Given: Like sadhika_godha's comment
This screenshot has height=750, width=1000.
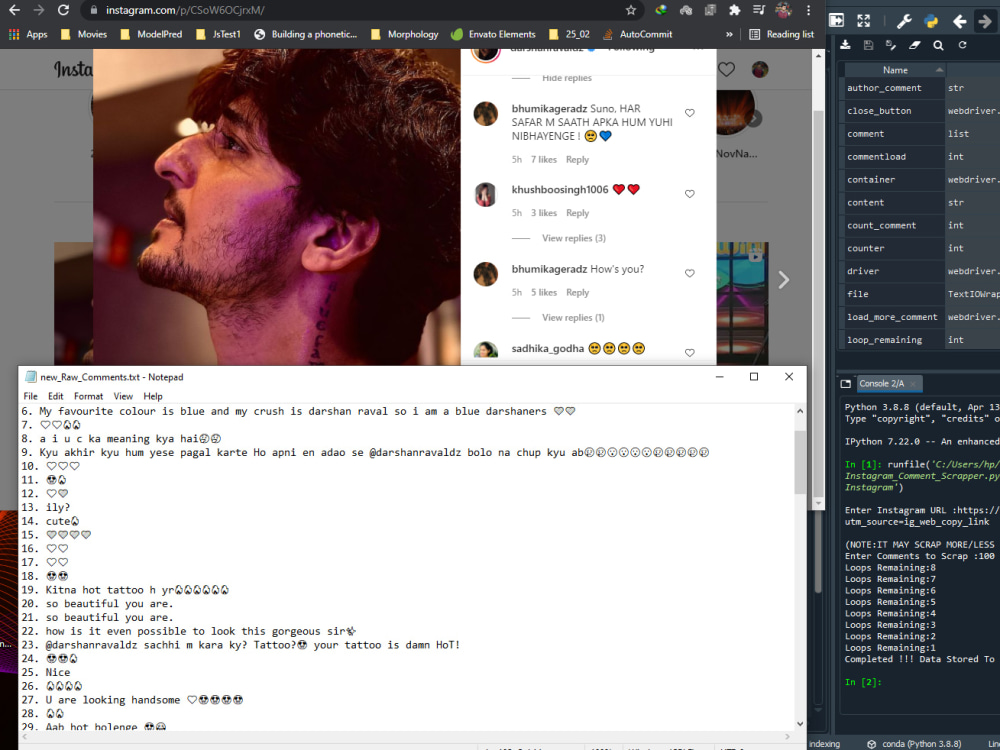Looking at the screenshot, I should 689,353.
